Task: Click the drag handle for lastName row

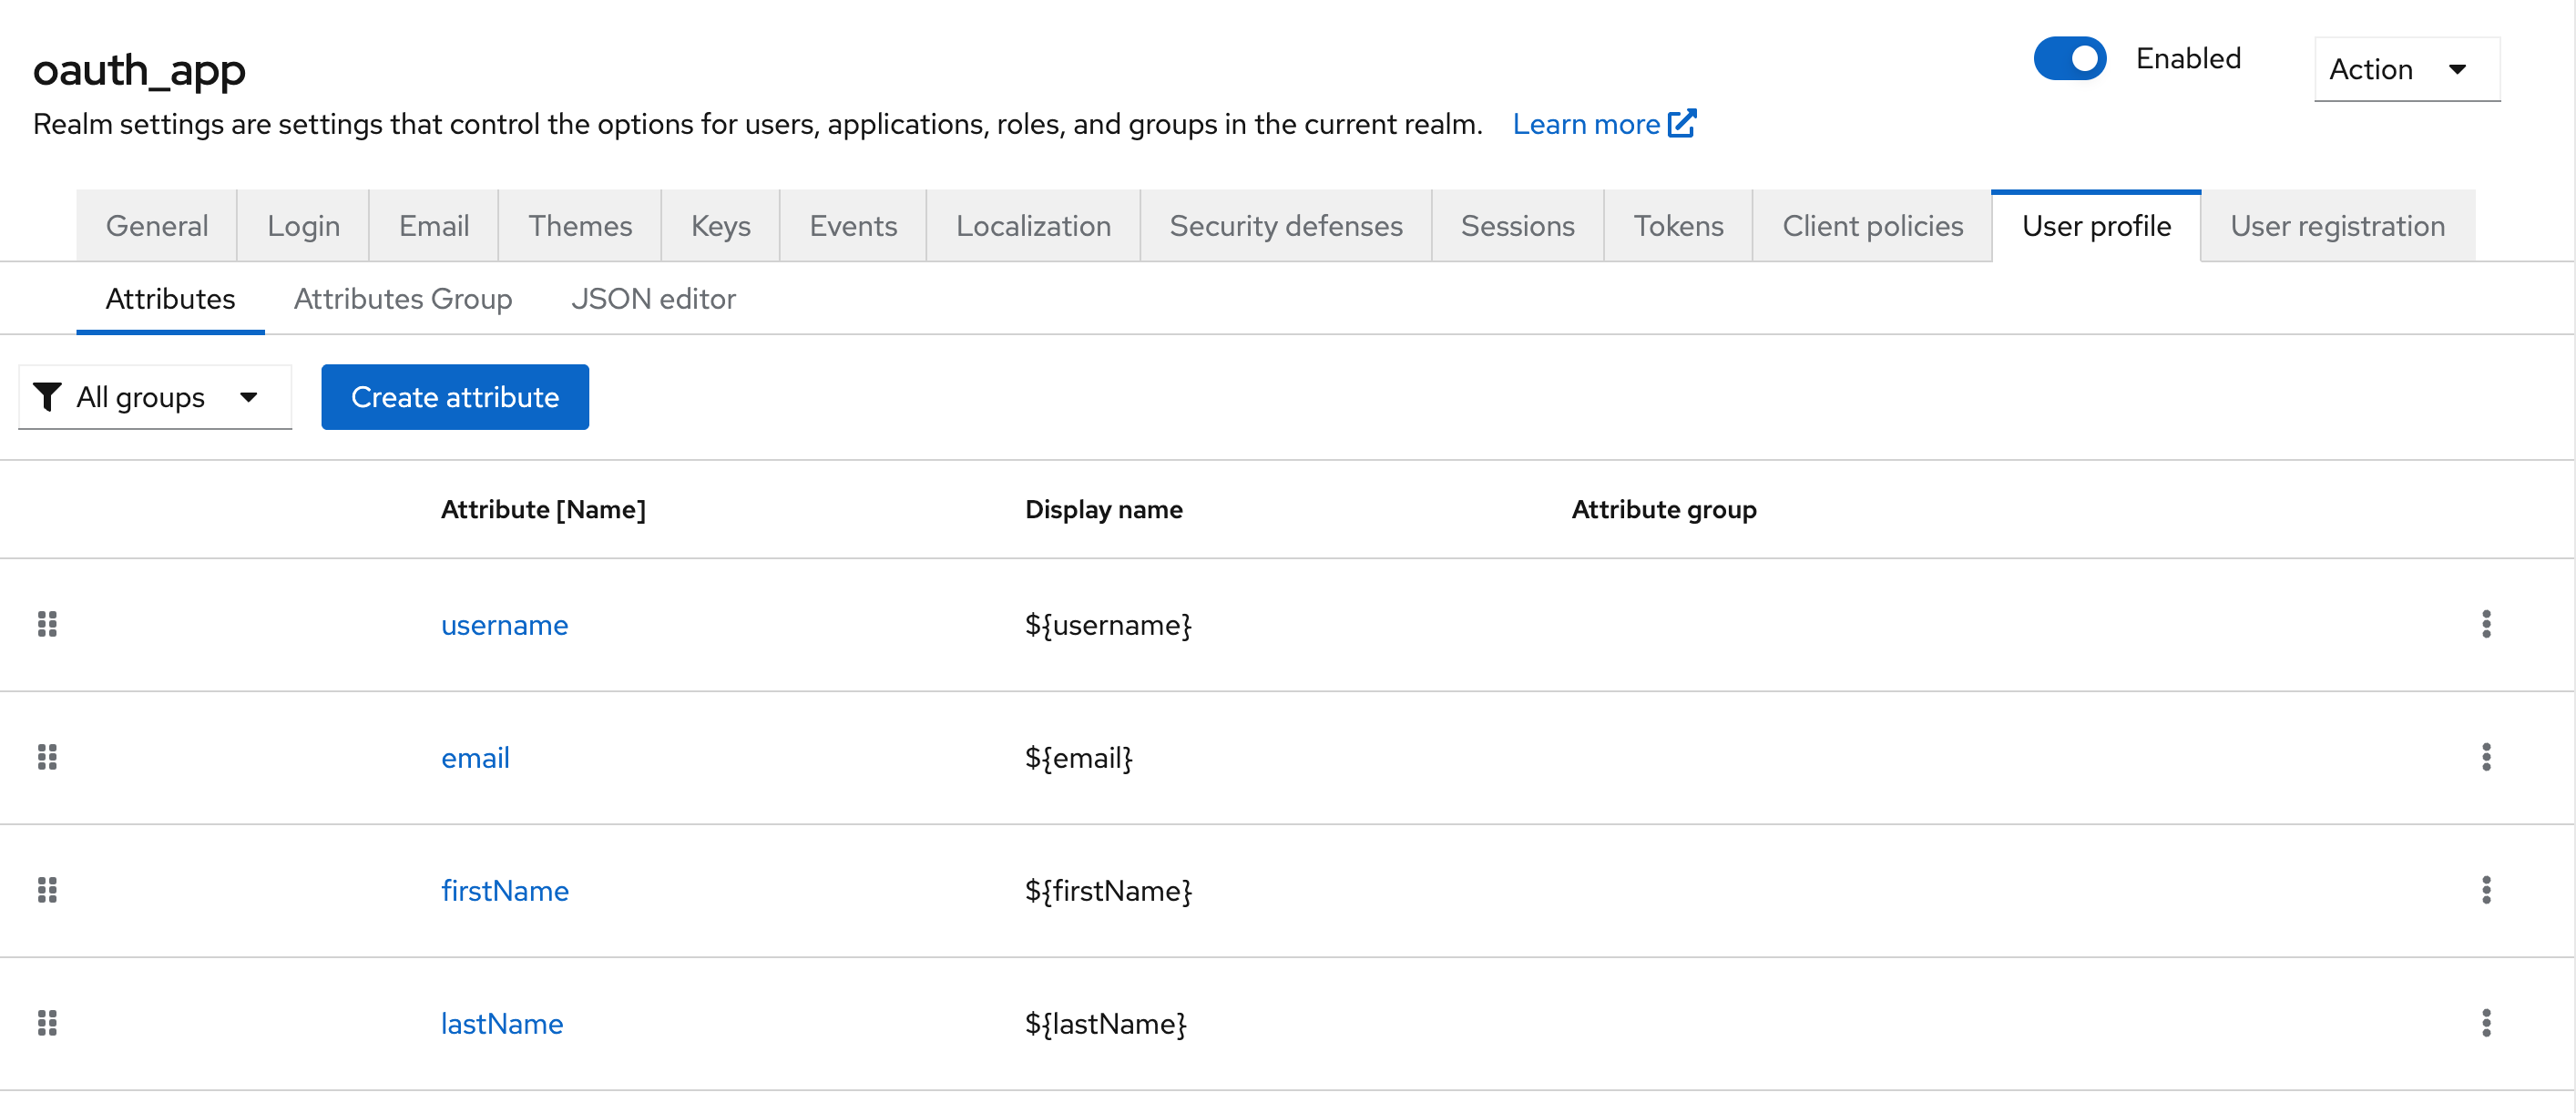Action: pyautogui.click(x=47, y=1023)
